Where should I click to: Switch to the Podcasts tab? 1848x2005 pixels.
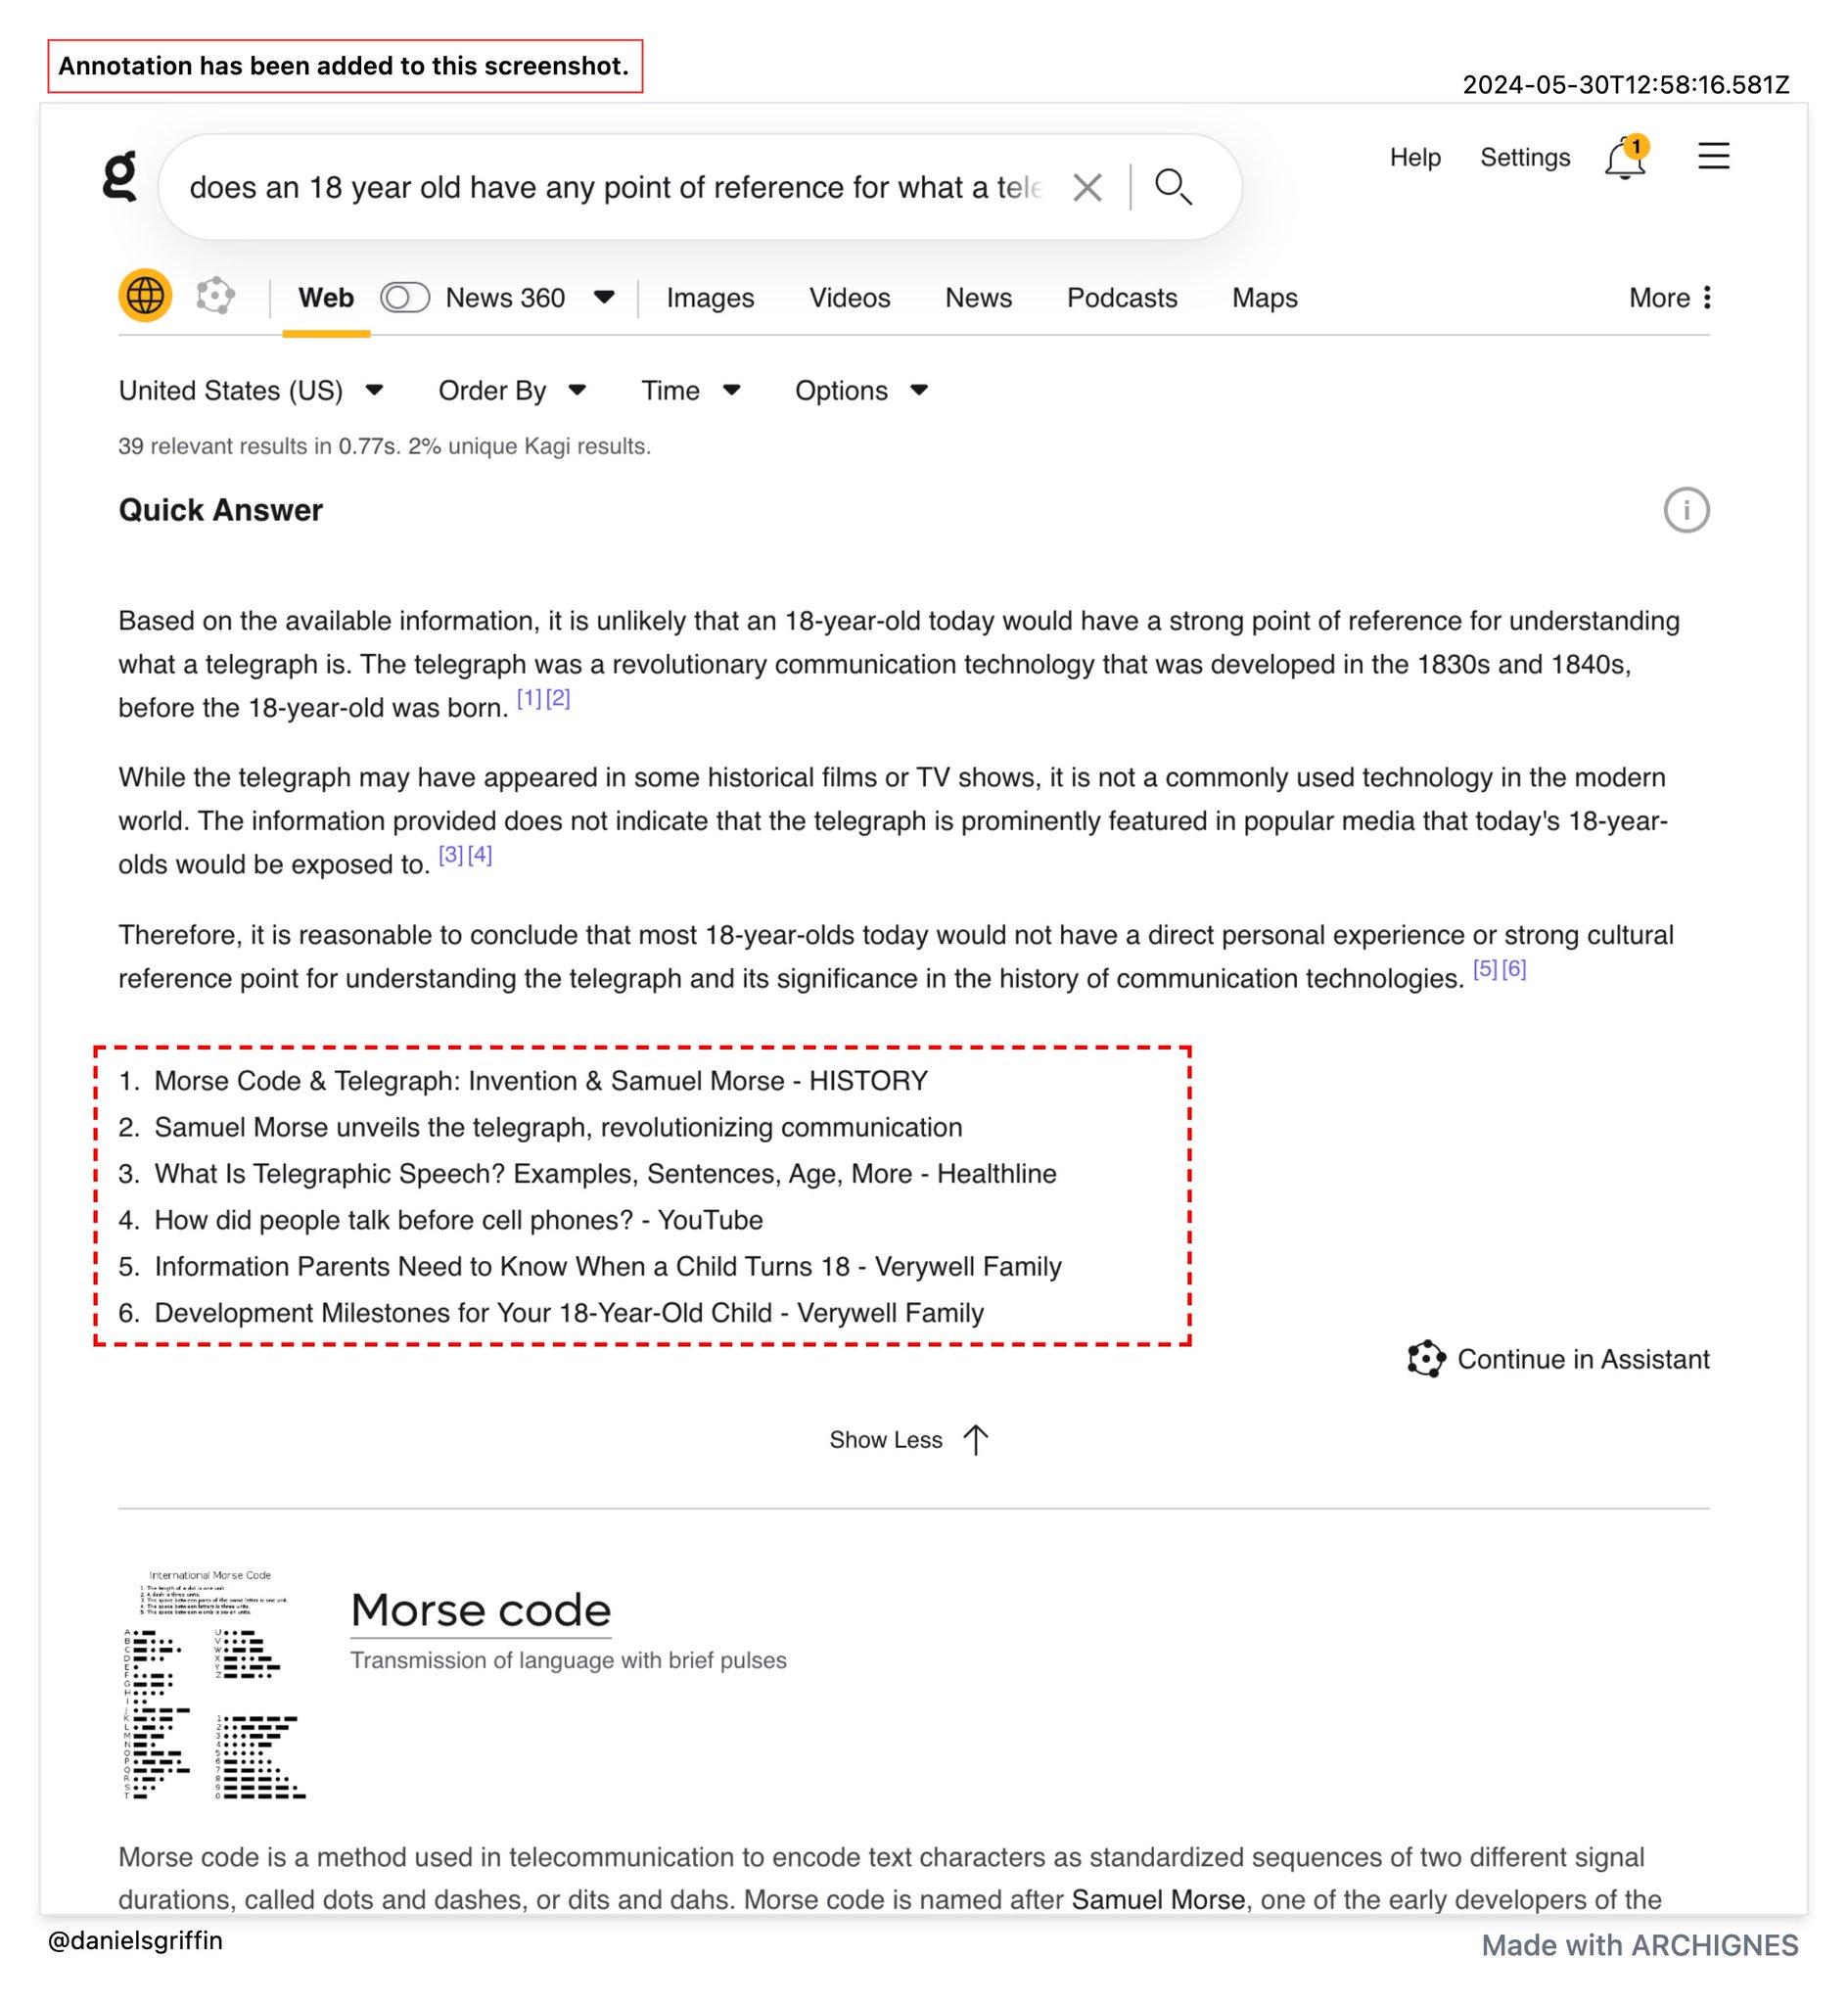[1122, 298]
